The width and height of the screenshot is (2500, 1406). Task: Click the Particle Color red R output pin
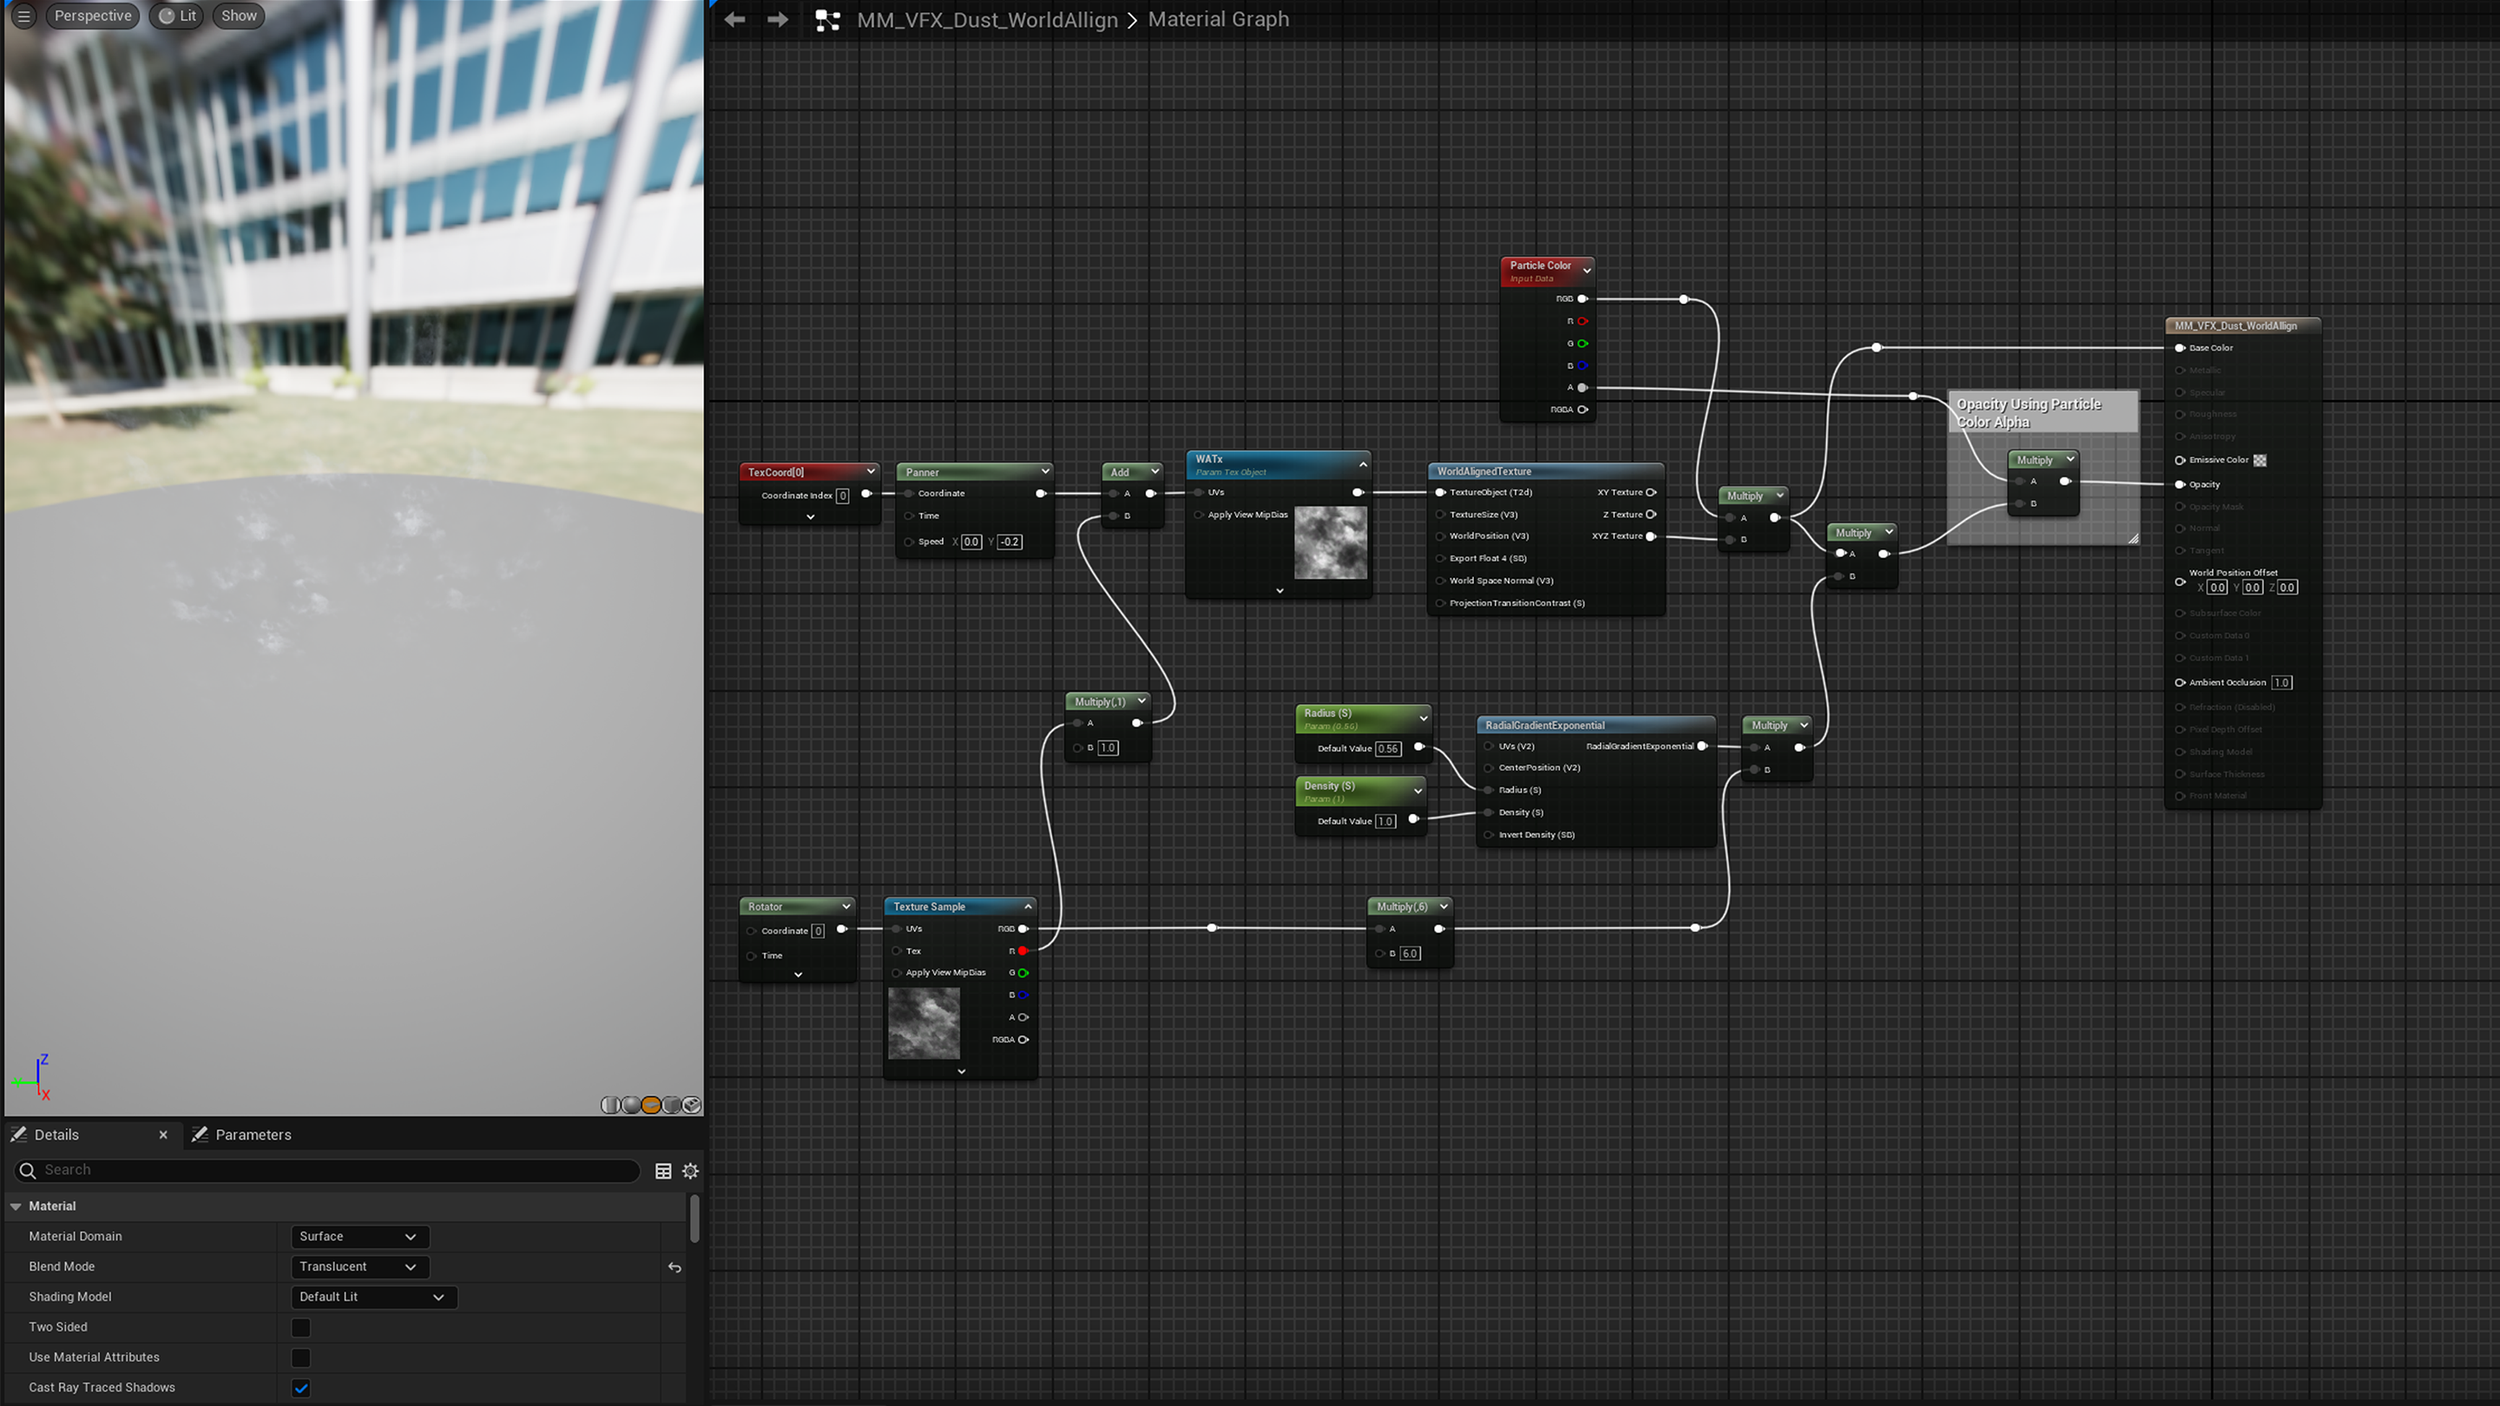[x=1582, y=321]
